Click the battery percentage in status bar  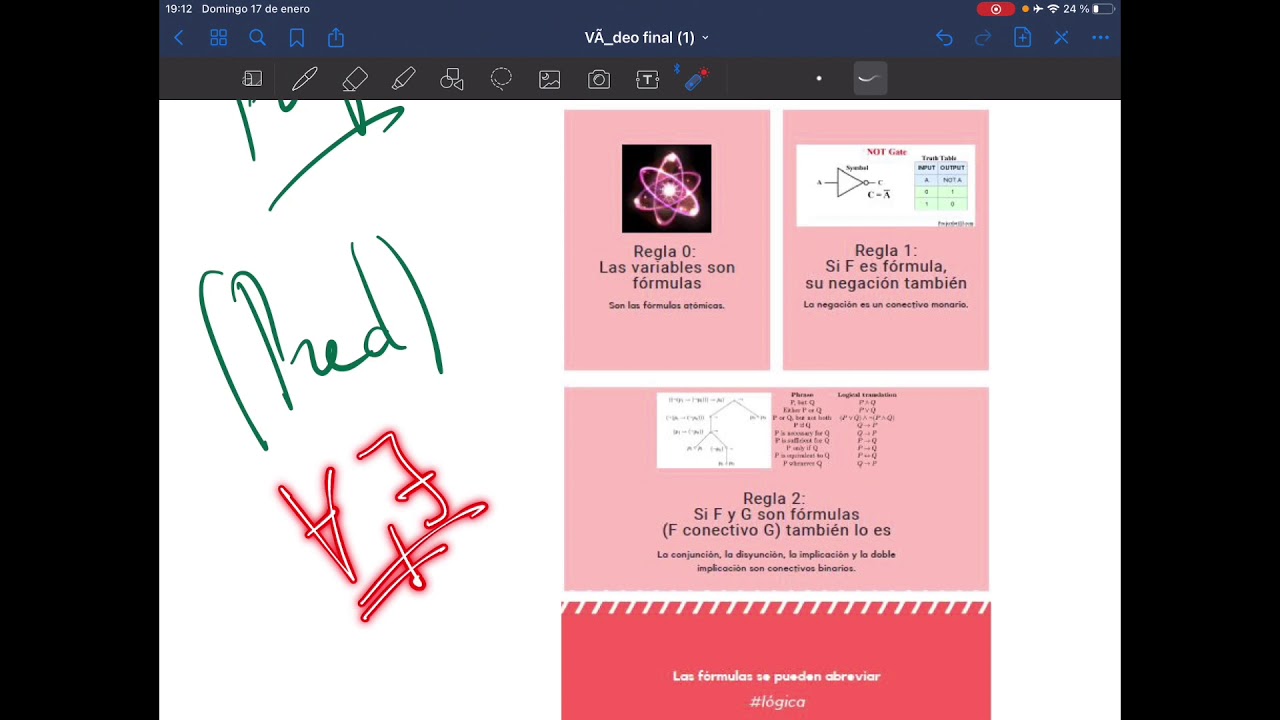coord(1077,9)
